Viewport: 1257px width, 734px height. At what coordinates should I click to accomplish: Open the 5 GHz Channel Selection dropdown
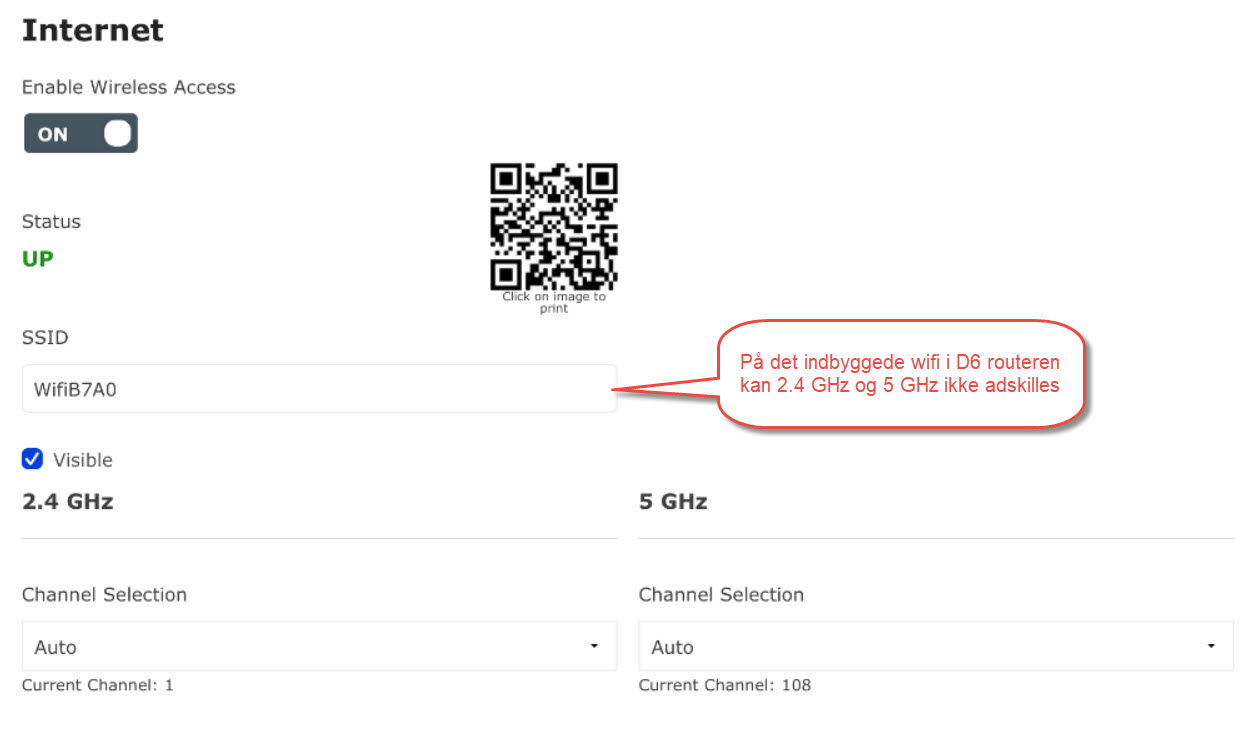click(935, 647)
